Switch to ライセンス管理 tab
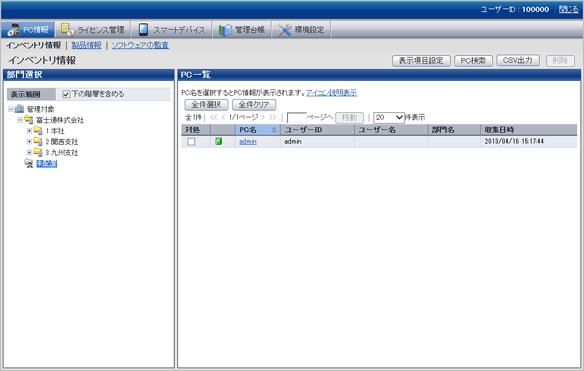The width and height of the screenshot is (584, 371). (93, 29)
